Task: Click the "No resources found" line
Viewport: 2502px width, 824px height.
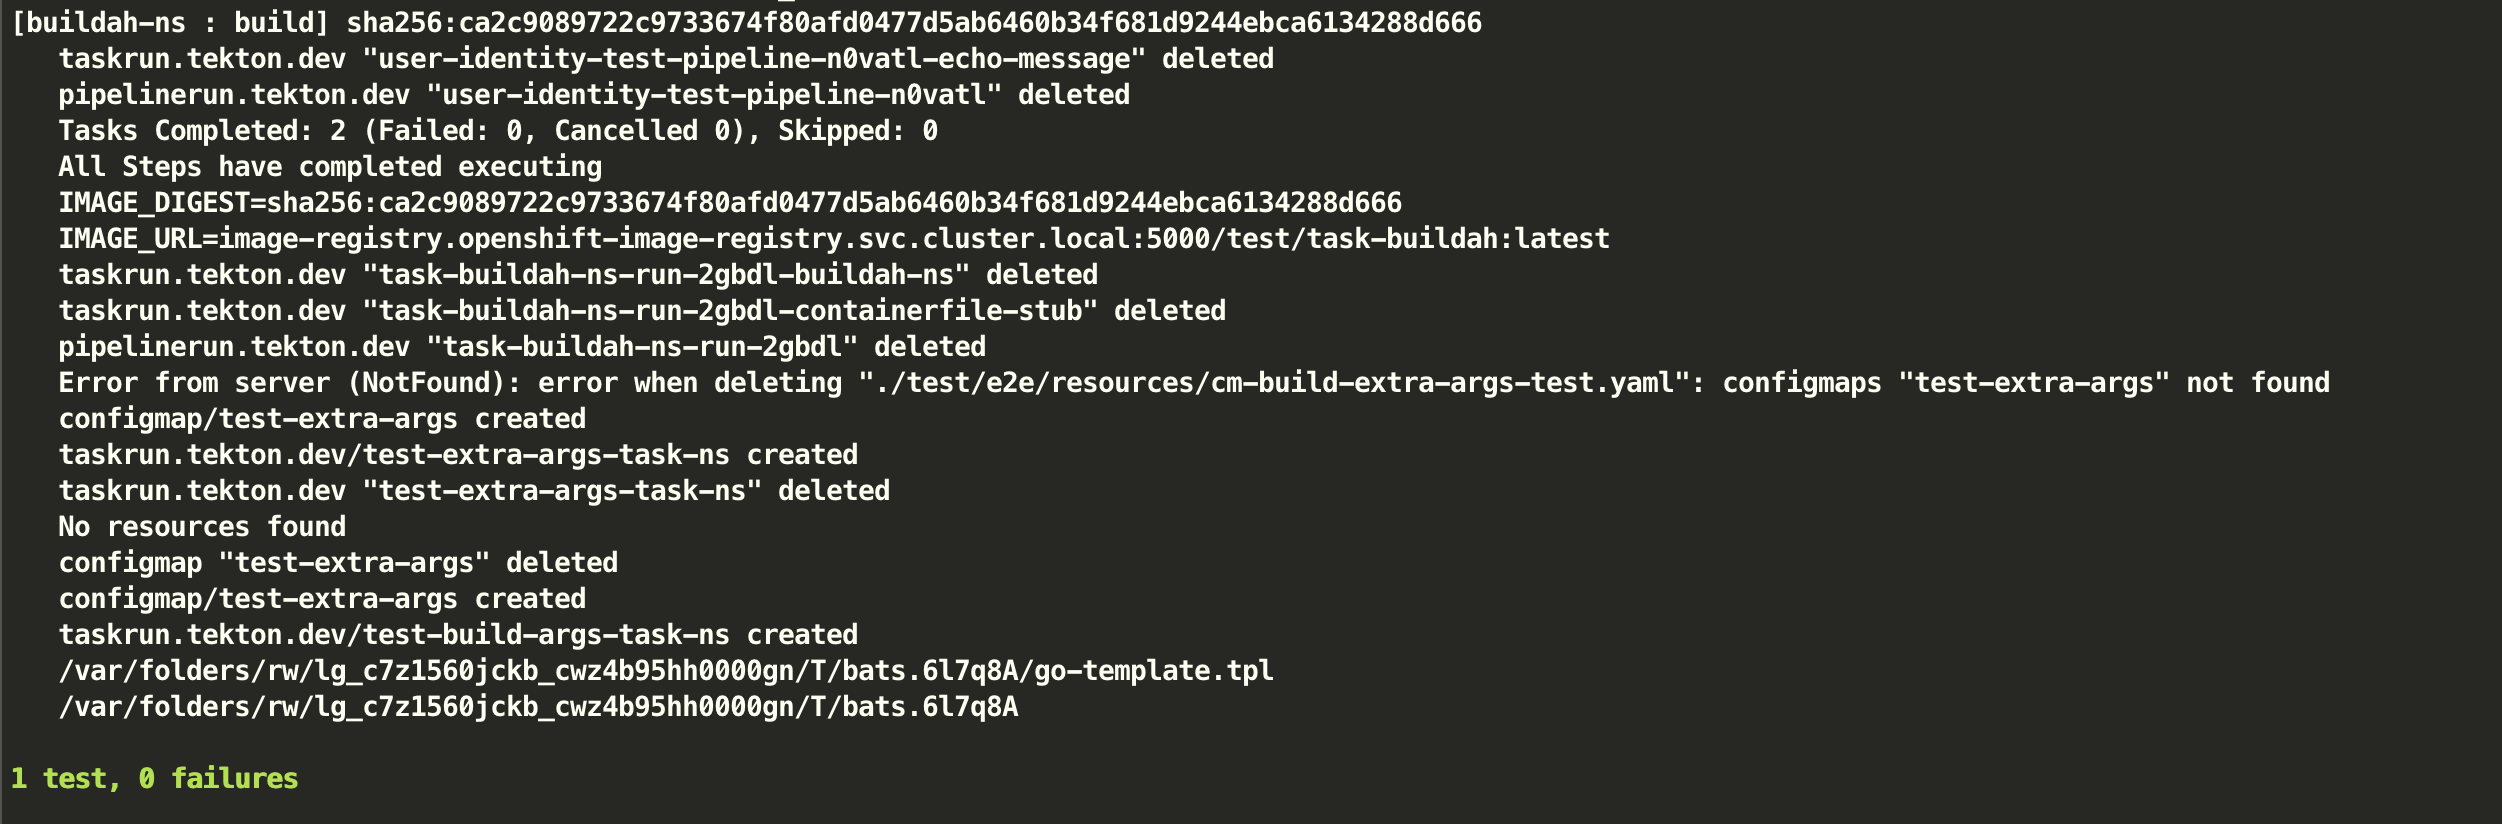Action: point(202,527)
